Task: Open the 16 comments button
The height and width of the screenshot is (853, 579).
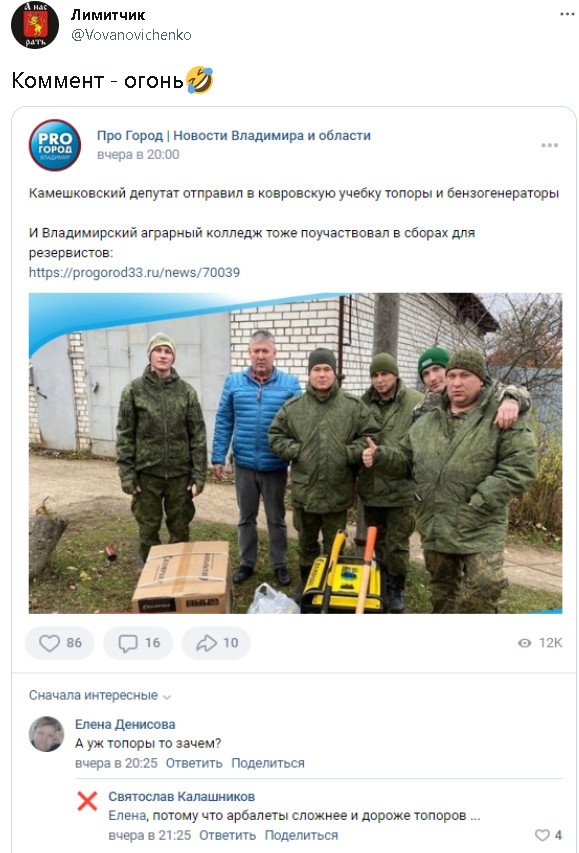Action: coord(138,643)
